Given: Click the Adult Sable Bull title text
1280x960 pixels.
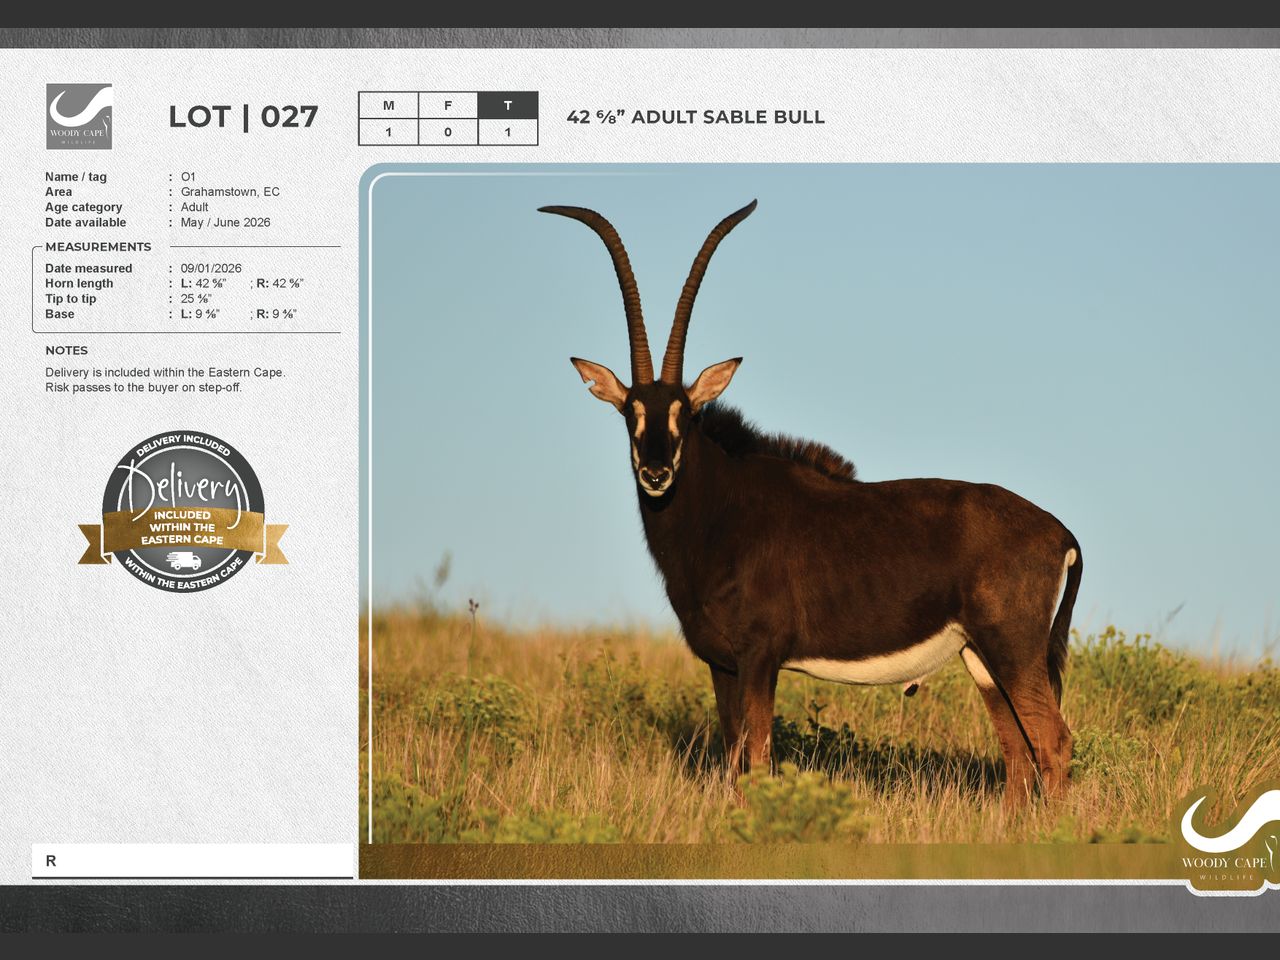Looking at the screenshot, I should (x=695, y=117).
